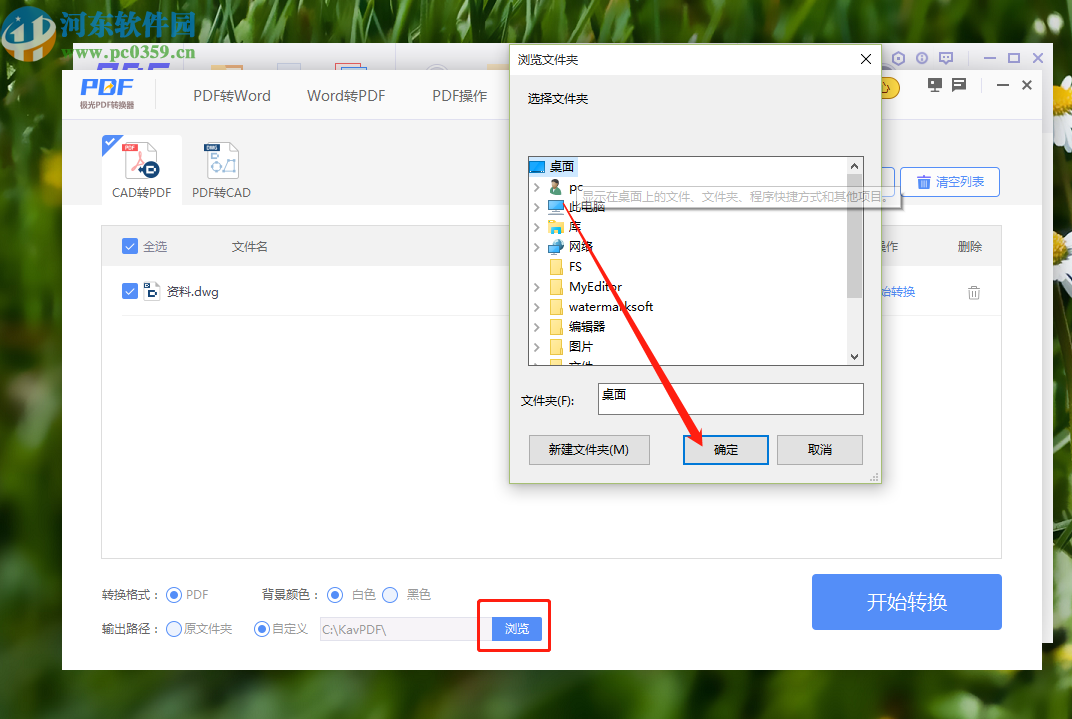The height and width of the screenshot is (719, 1072).
Task: Click the 文件夹(F) name field
Action: click(730, 398)
